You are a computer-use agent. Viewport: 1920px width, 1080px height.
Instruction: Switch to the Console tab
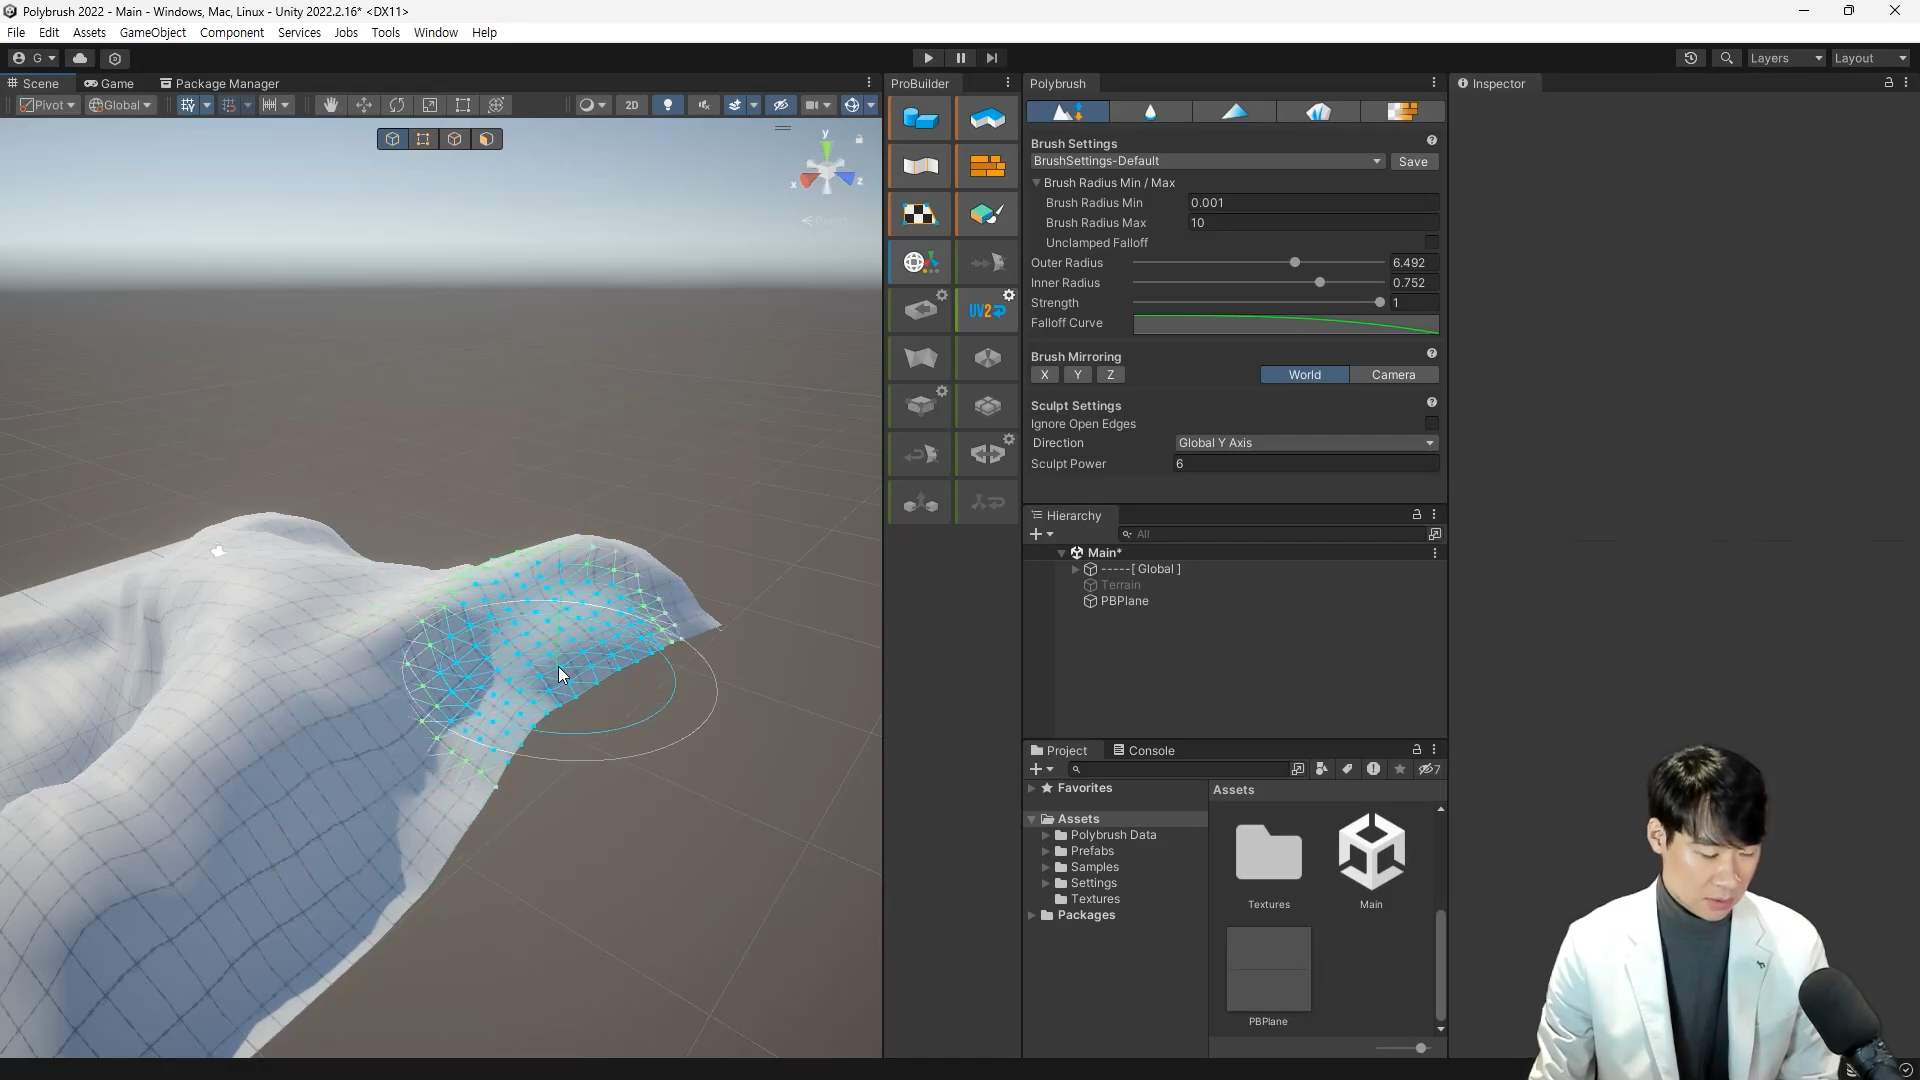(x=1144, y=750)
